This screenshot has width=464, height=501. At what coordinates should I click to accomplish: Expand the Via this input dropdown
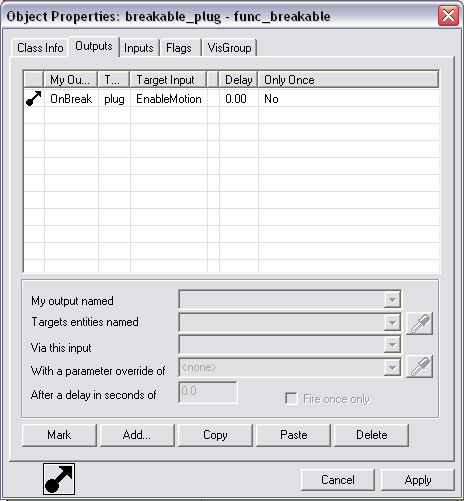coord(392,344)
